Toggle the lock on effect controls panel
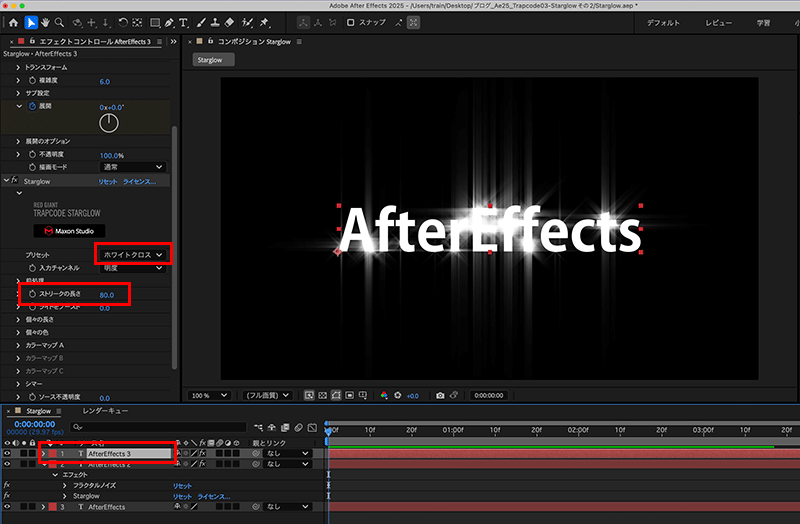Image resolution: width=800 pixels, height=524 pixels. 32,41
